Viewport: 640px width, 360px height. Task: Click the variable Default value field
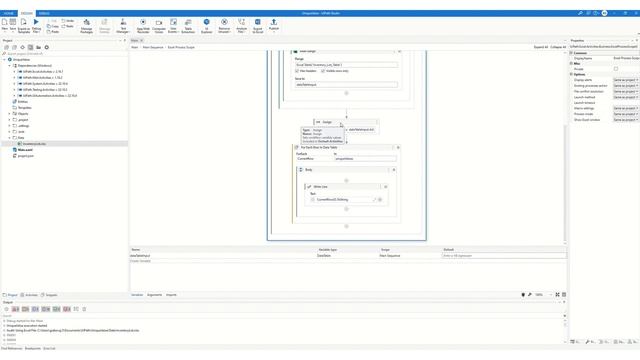pyautogui.click(x=504, y=256)
